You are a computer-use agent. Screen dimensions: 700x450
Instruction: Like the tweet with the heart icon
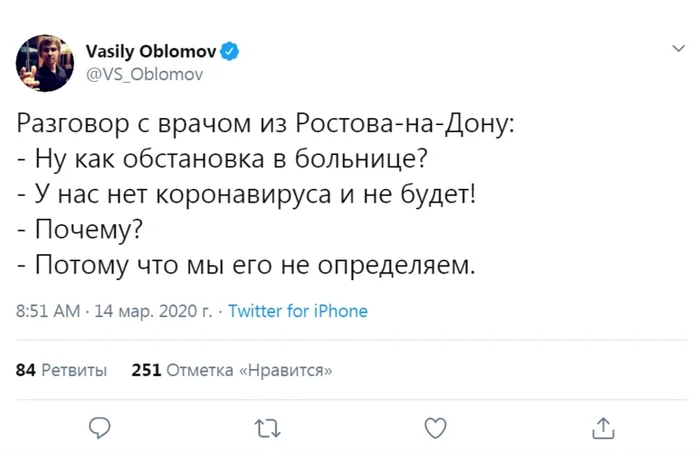pyautogui.click(x=435, y=428)
